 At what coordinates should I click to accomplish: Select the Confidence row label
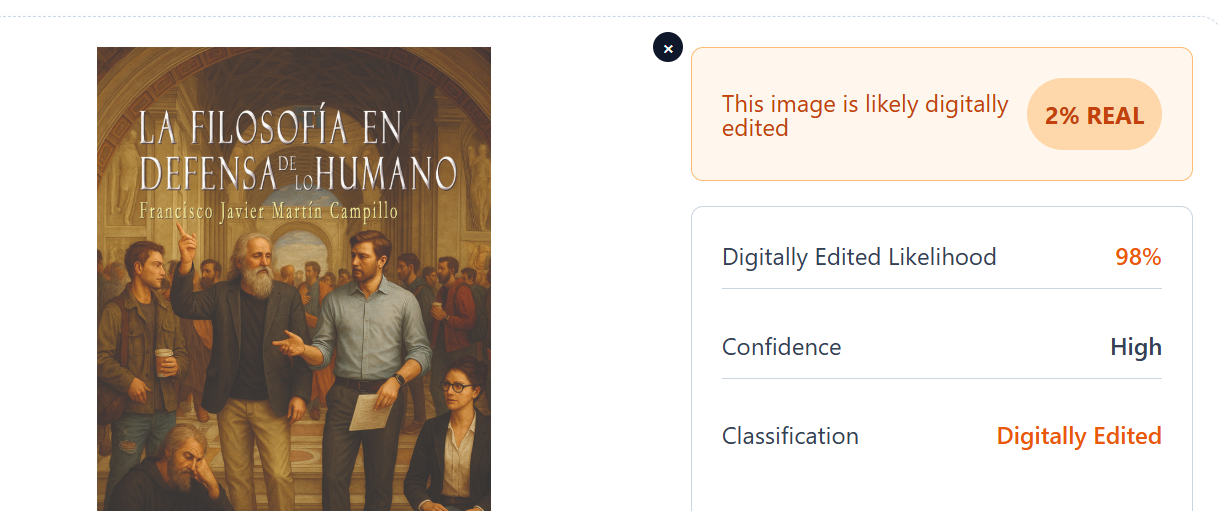(781, 347)
